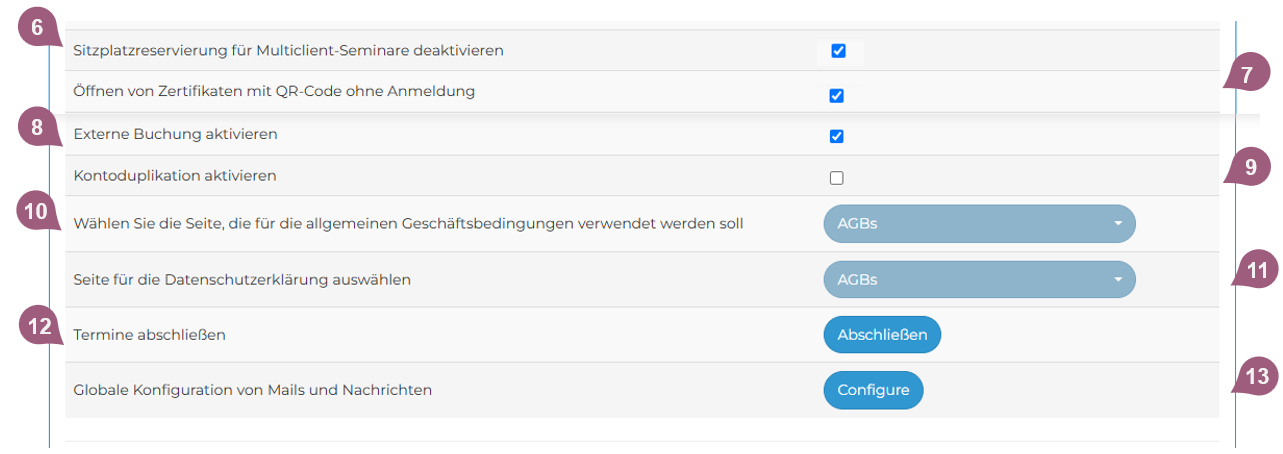
Task: Disable the Externe Buchung aktivieren checkbox
Action: coord(837,136)
